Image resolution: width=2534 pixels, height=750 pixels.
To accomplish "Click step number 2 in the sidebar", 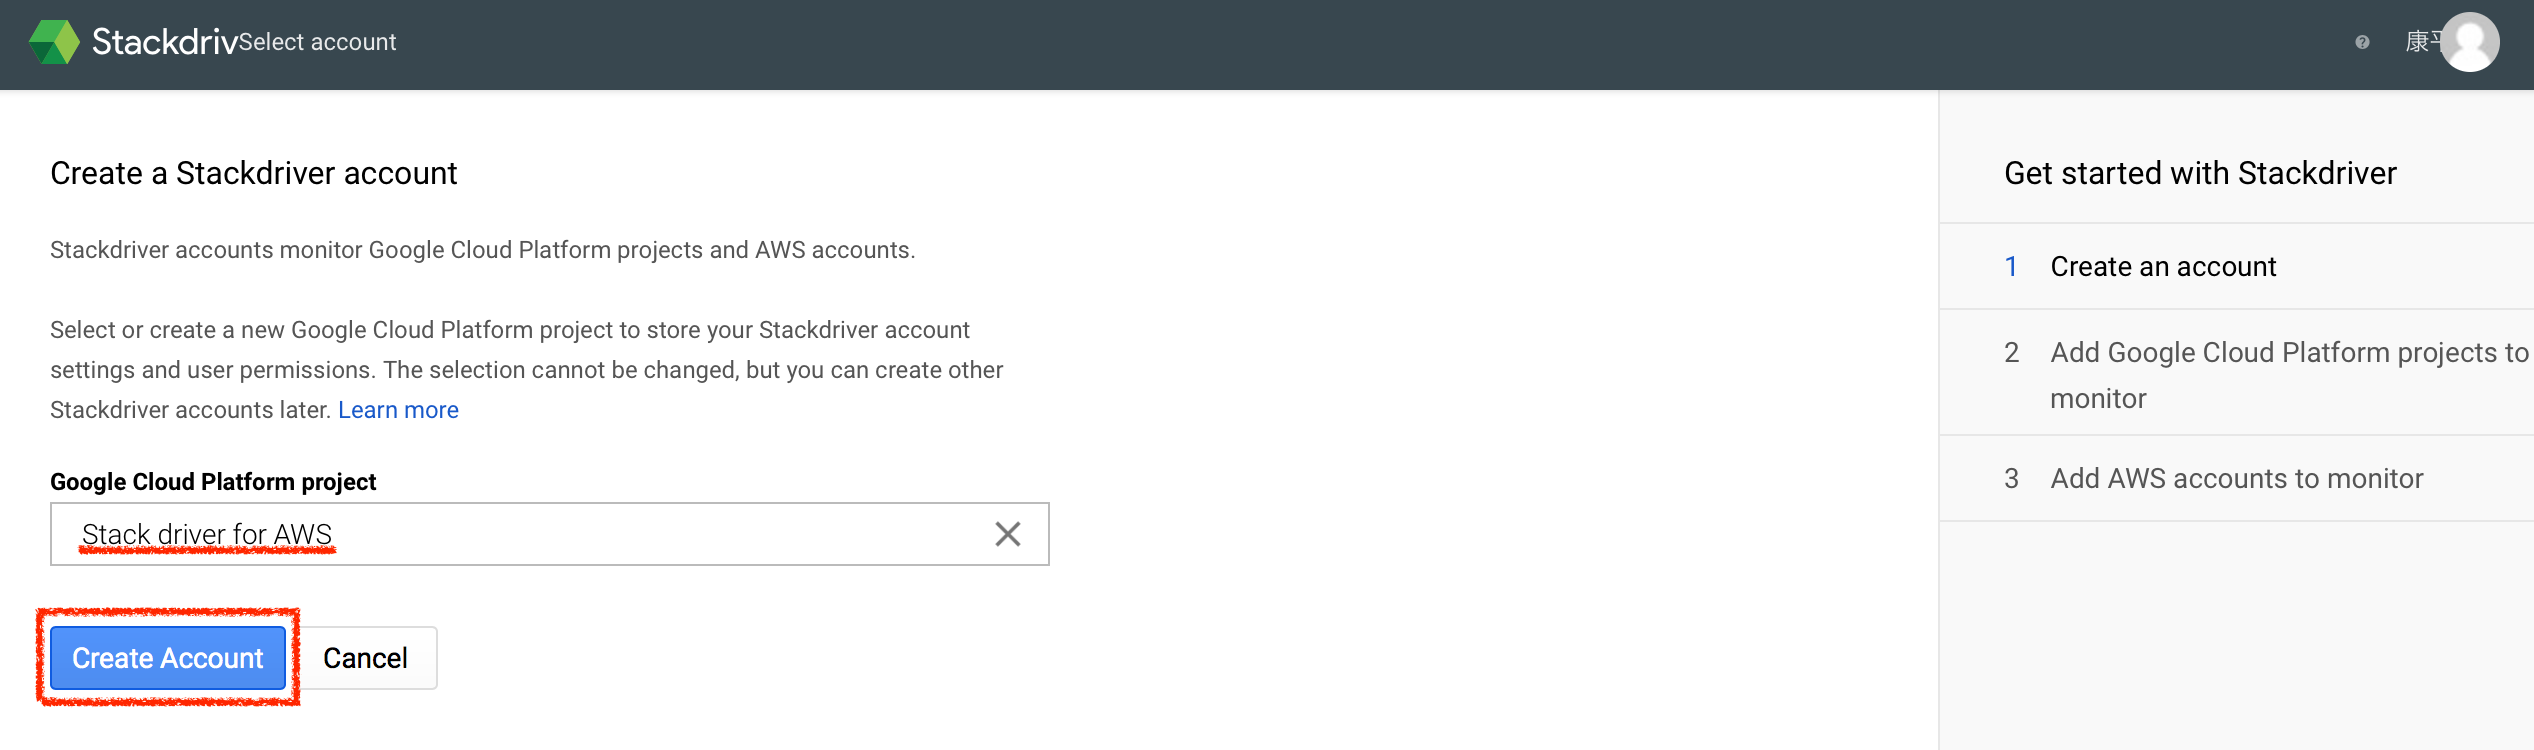I will [x=2011, y=353].
